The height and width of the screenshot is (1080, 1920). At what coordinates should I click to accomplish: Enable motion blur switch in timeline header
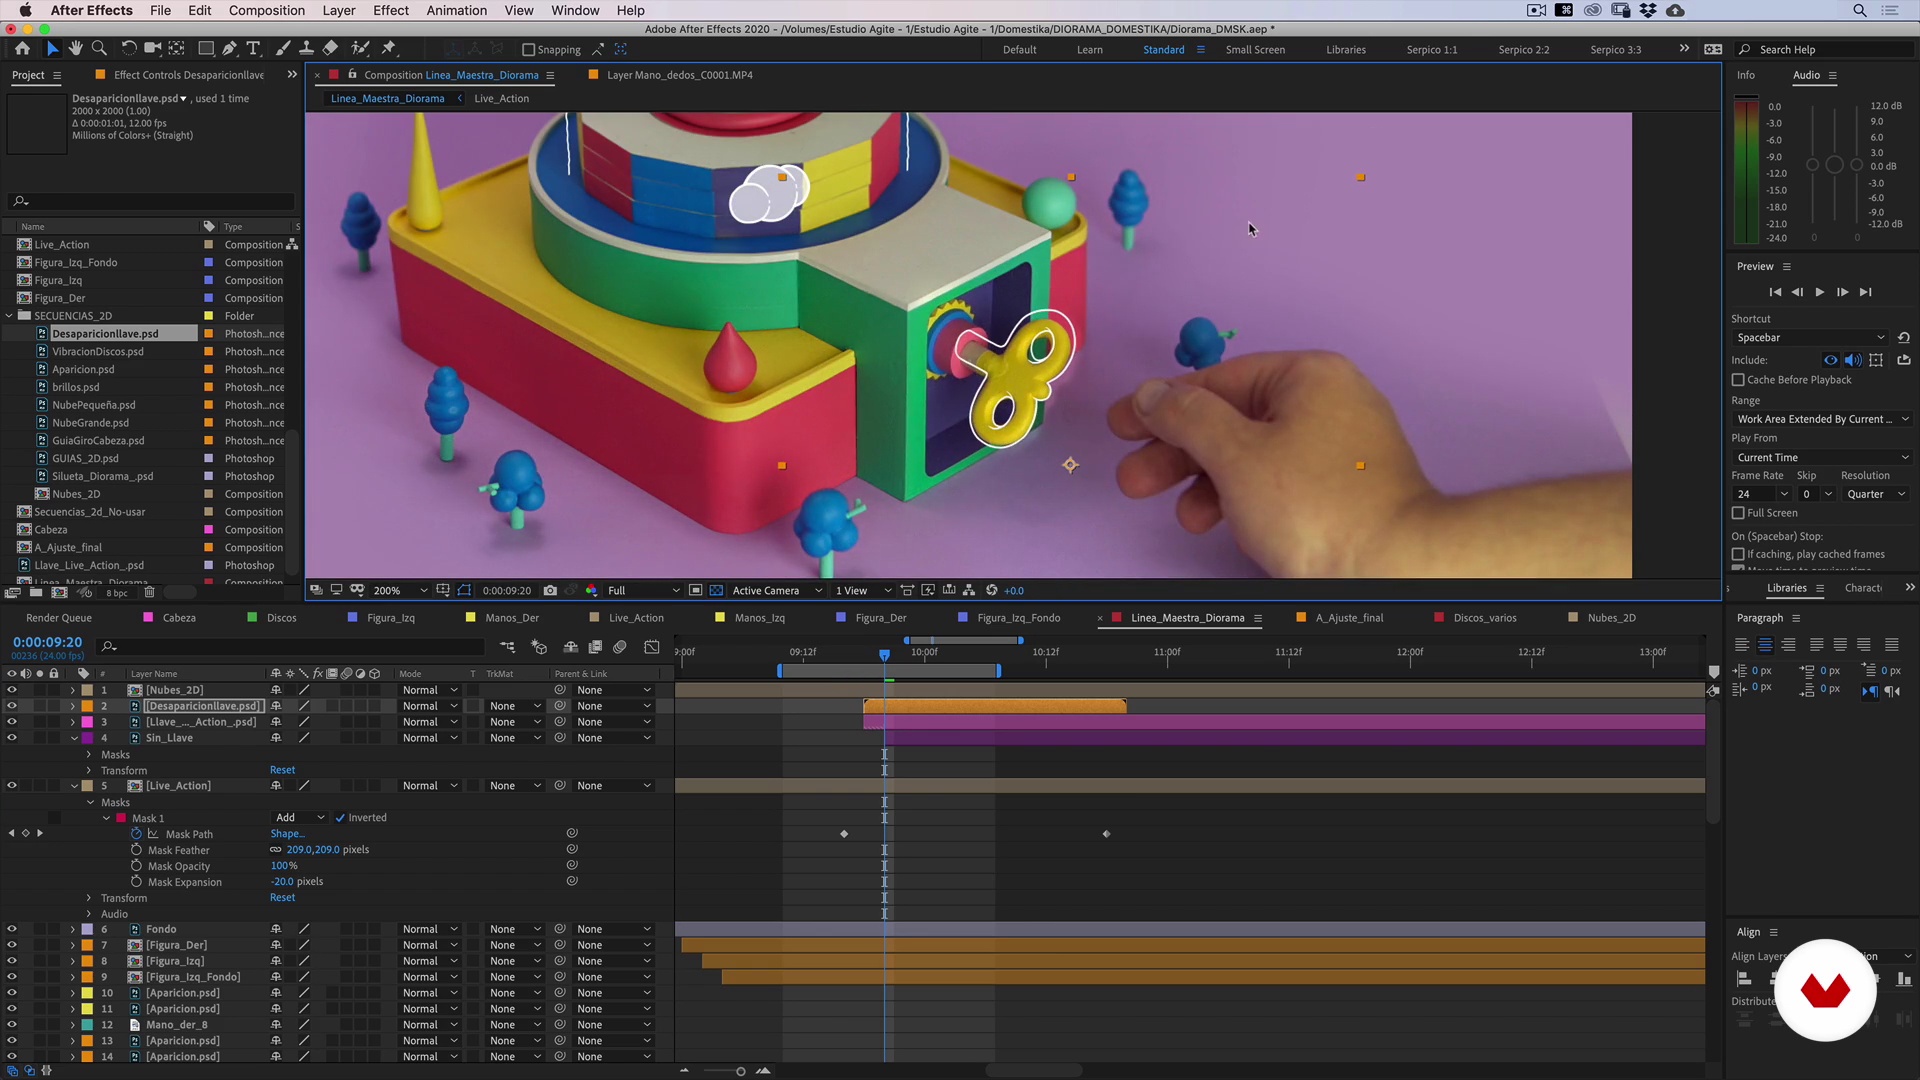coord(620,647)
